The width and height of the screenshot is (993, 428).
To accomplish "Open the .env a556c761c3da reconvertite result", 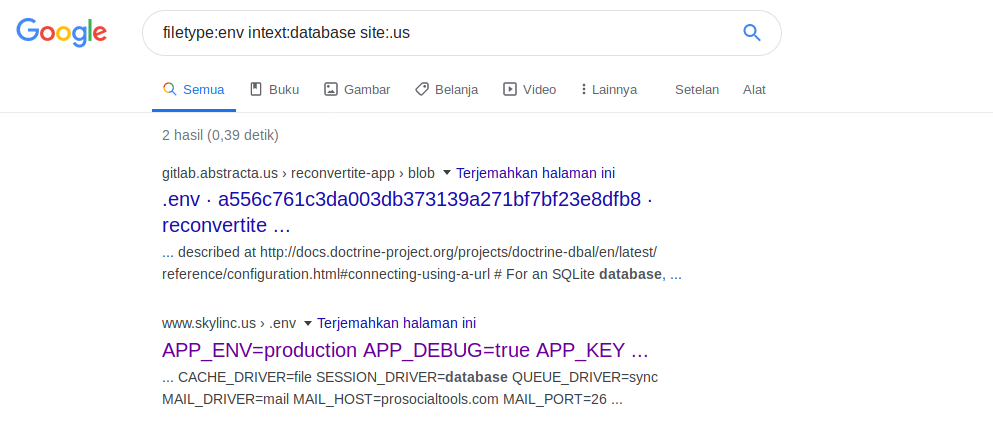I will point(407,212).
